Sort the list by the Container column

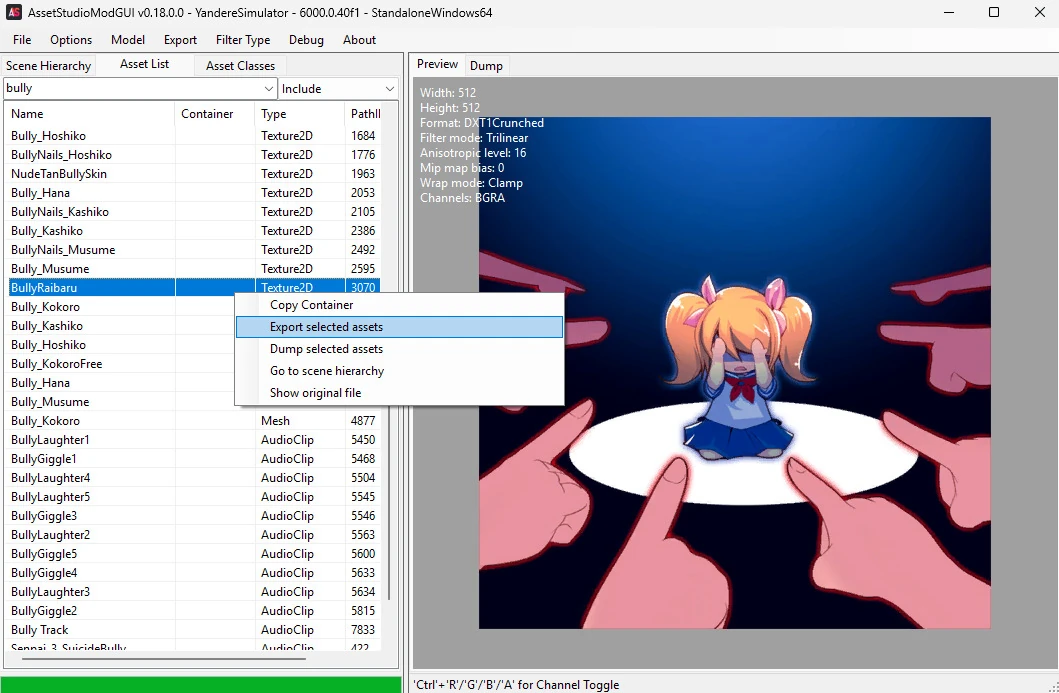215,113
